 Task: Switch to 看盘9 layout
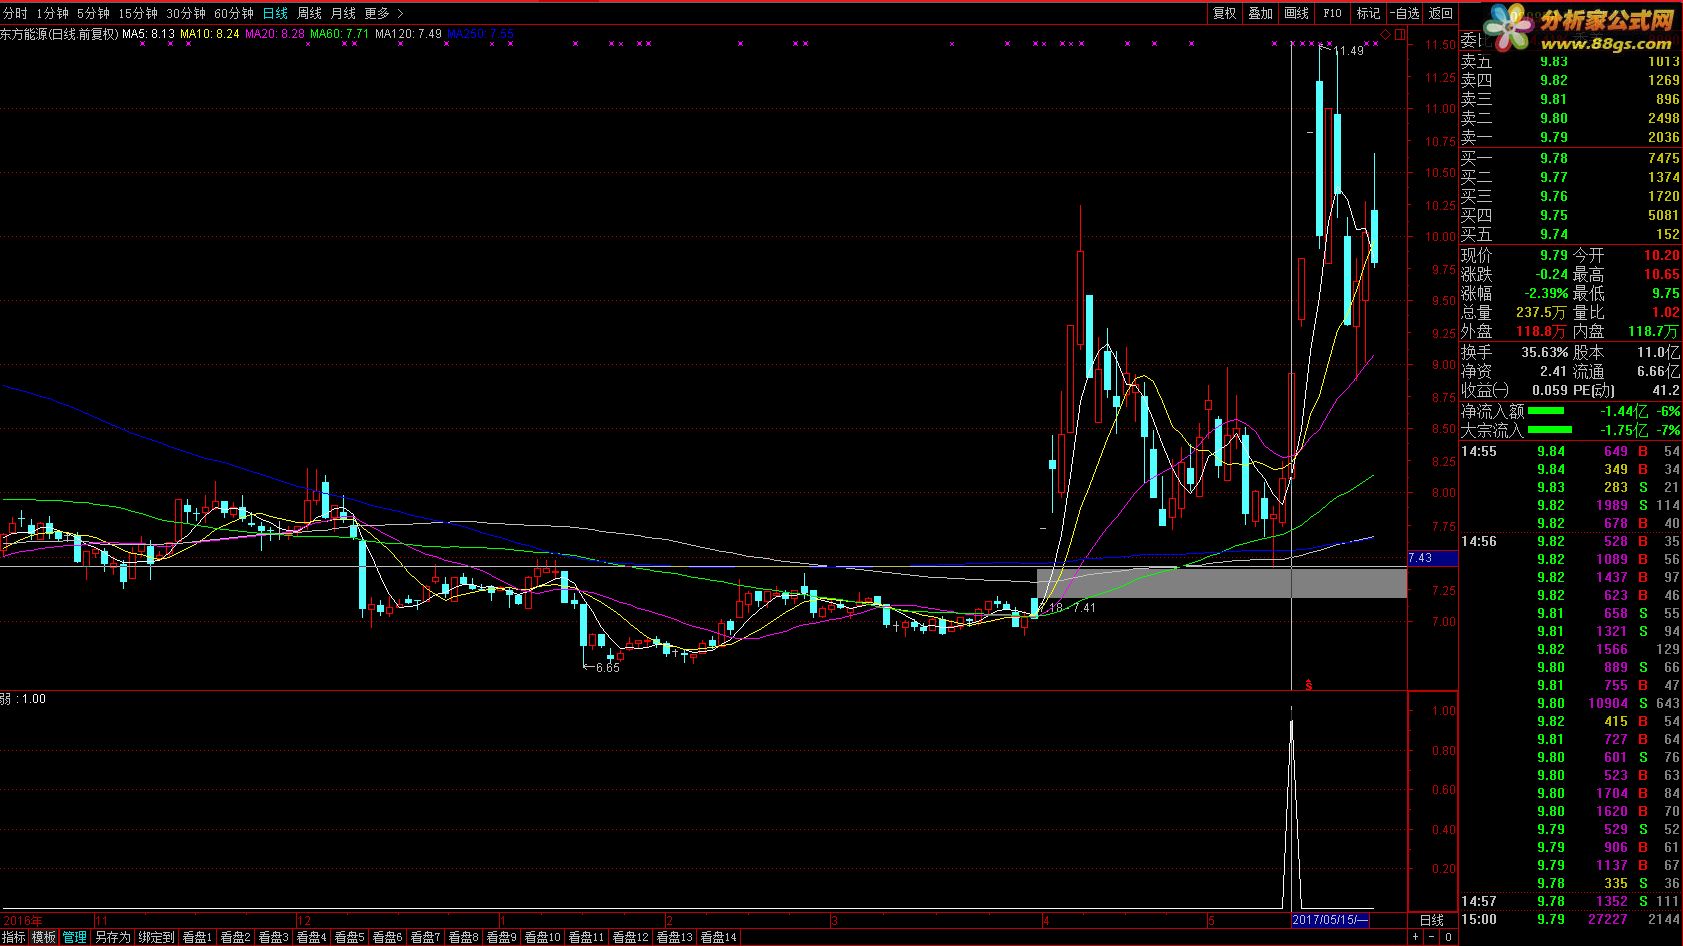[x=502, y=937]
